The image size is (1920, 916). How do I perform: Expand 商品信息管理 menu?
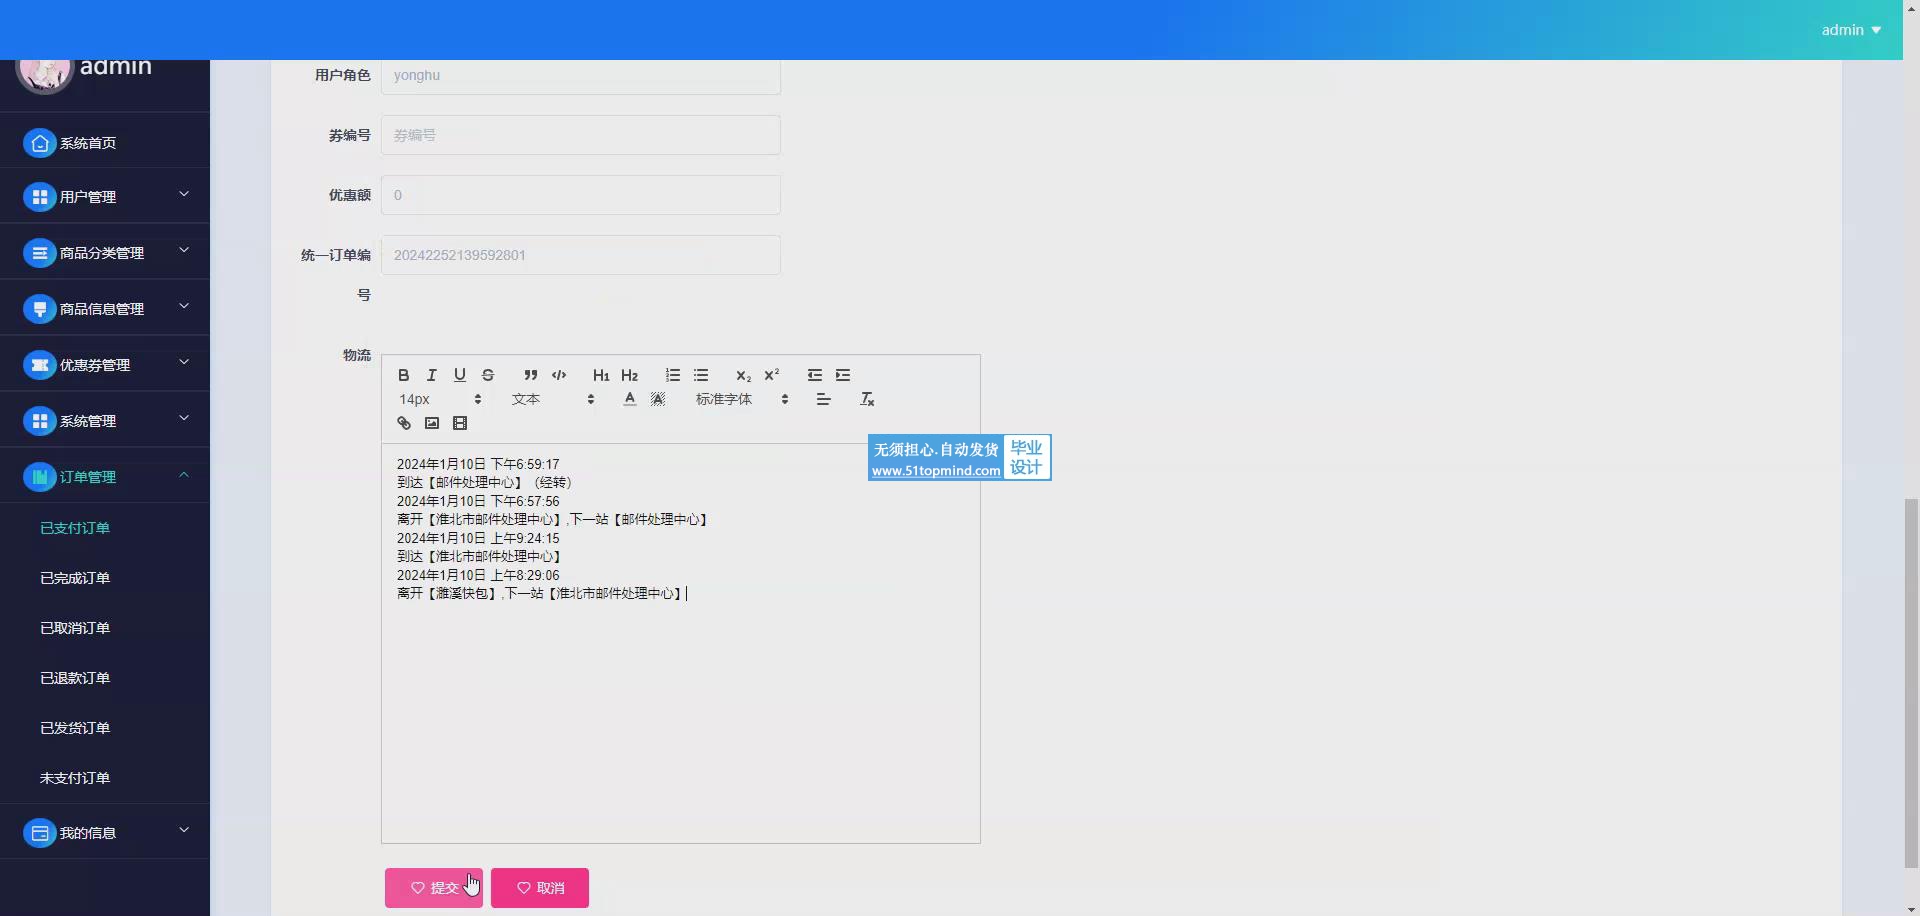tap(105, 309)
